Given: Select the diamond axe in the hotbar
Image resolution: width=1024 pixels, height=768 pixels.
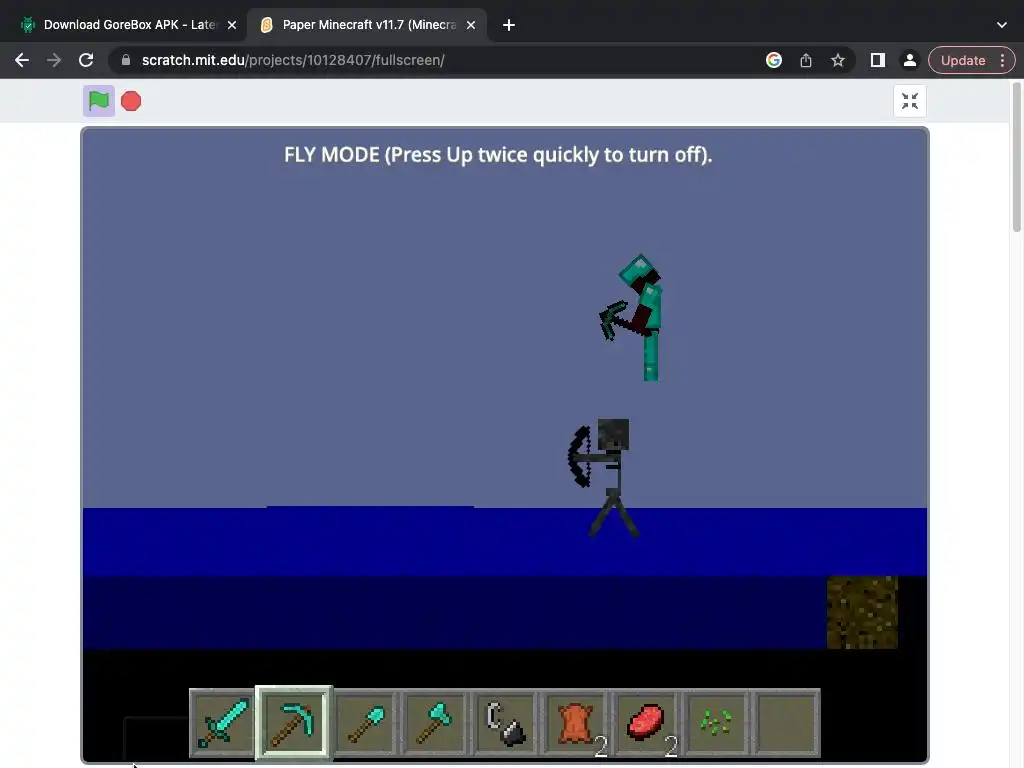Looking at the screenshot, I should click(436, 723).
